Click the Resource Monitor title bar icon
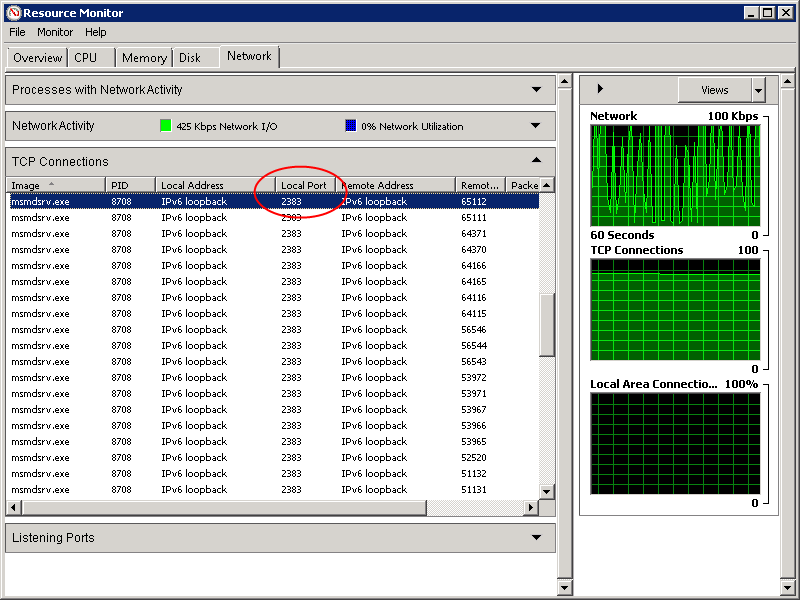 coord(14,13)
